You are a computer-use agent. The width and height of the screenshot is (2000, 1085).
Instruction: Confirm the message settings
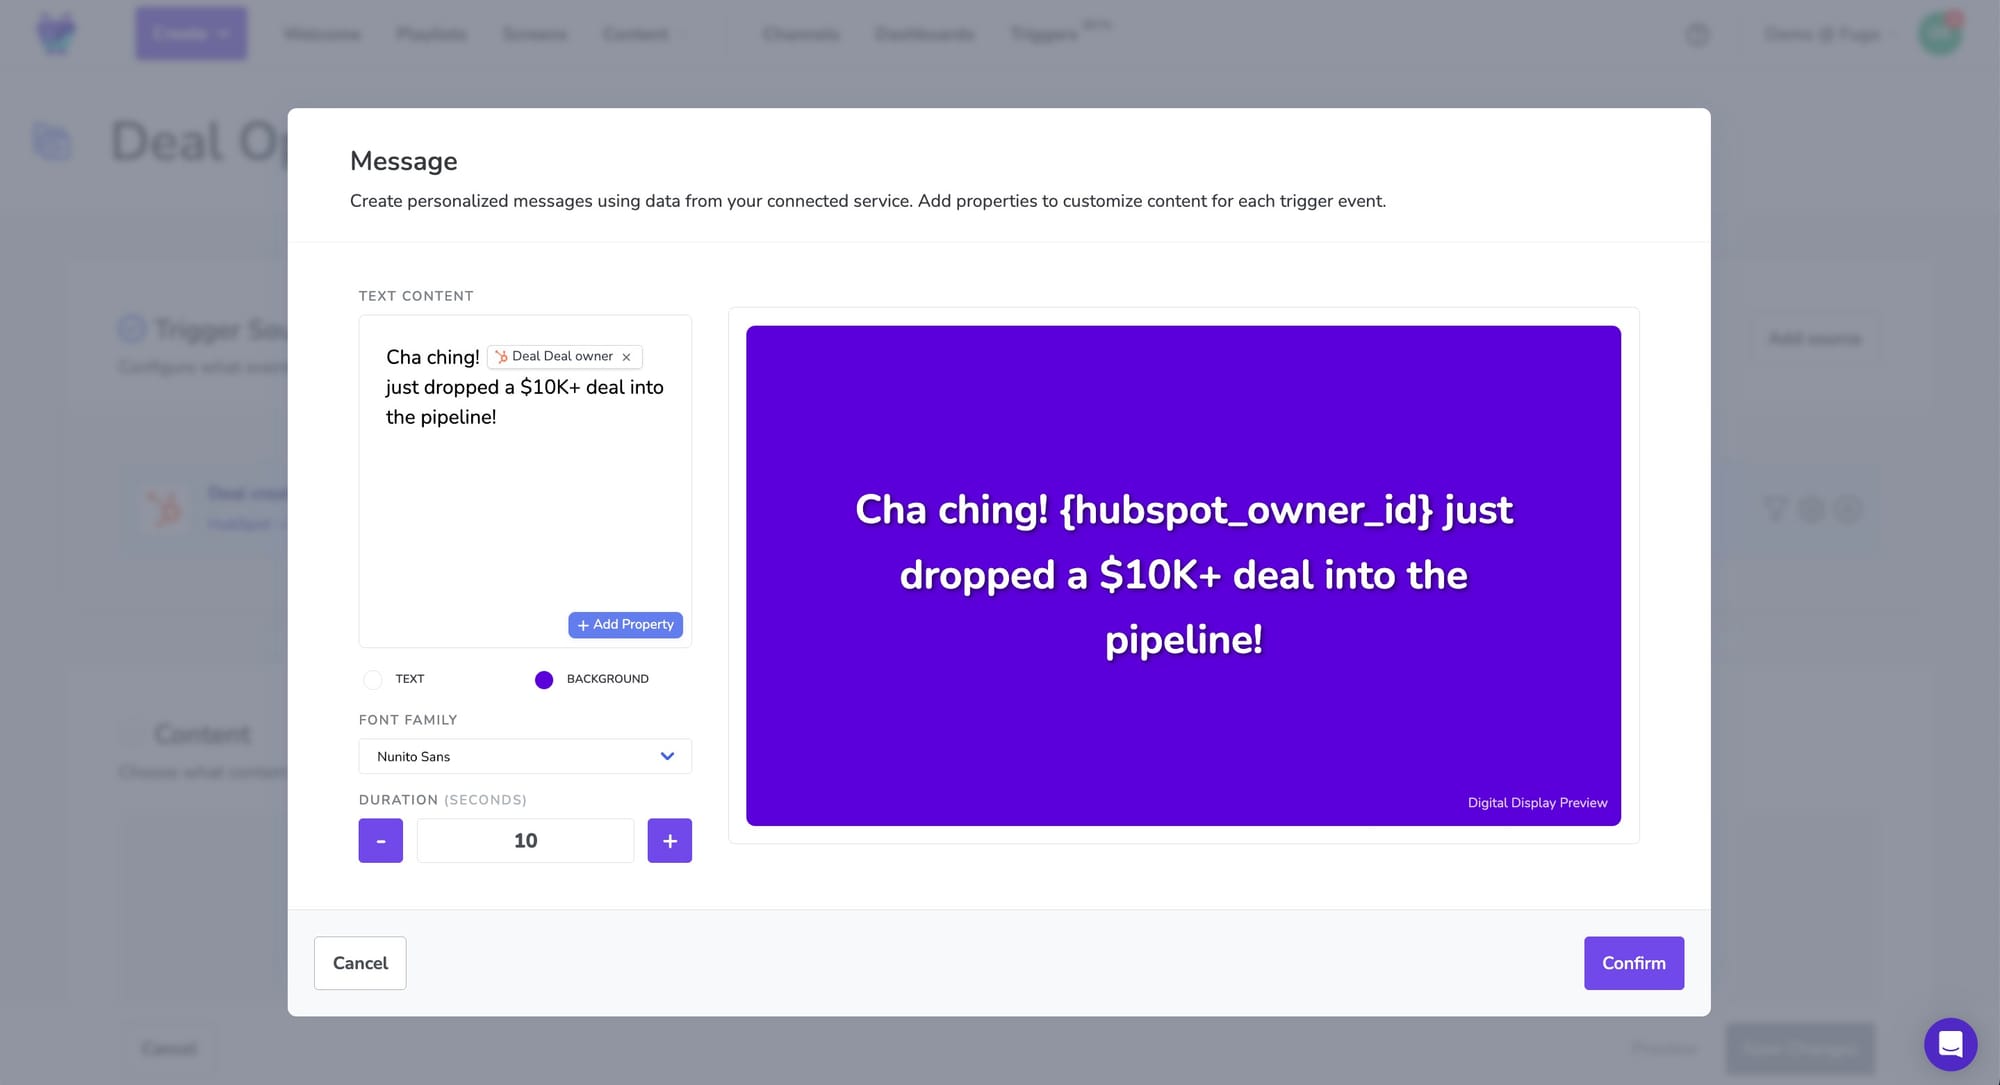1633,963
